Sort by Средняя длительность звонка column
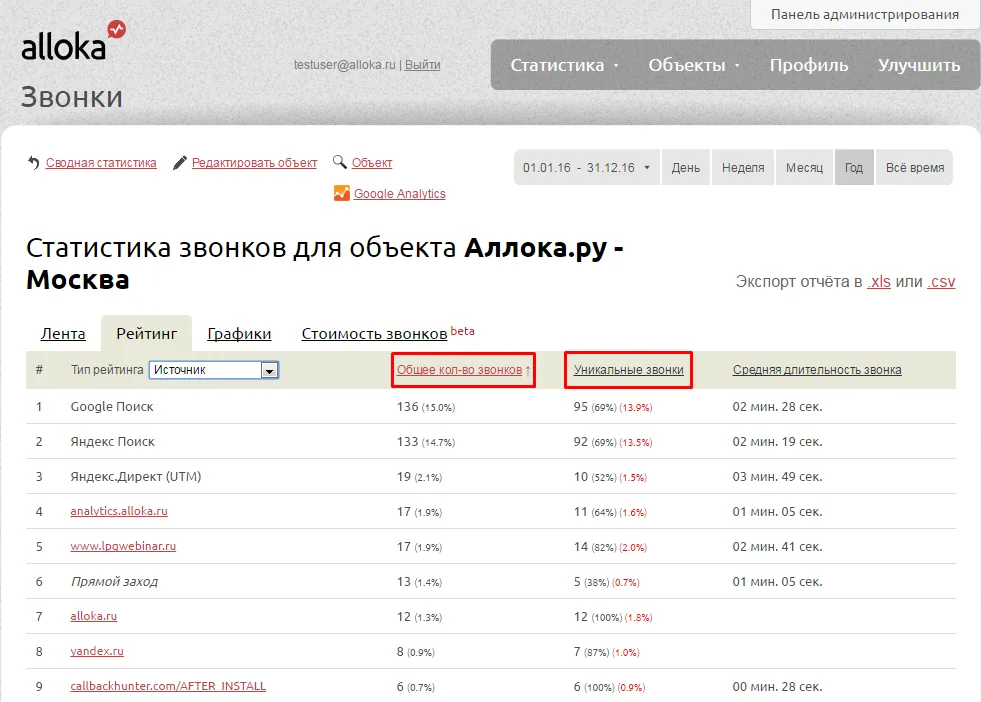This screenshot has height=702, width=981. pyautogui.click(x=817, y=370)
